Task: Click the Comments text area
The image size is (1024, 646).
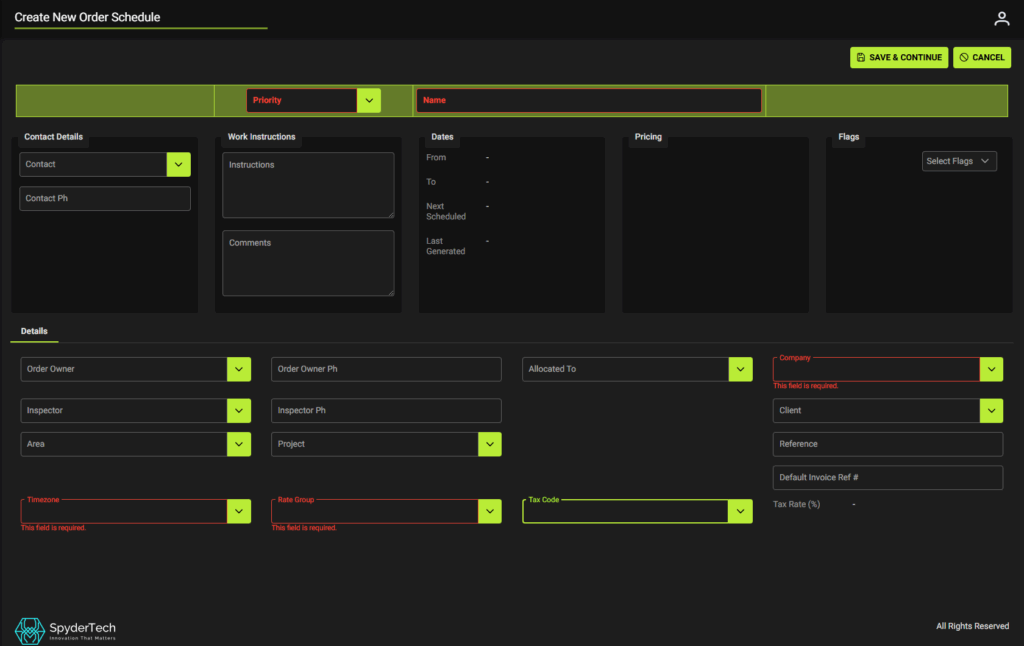Action: click(307, 263)
